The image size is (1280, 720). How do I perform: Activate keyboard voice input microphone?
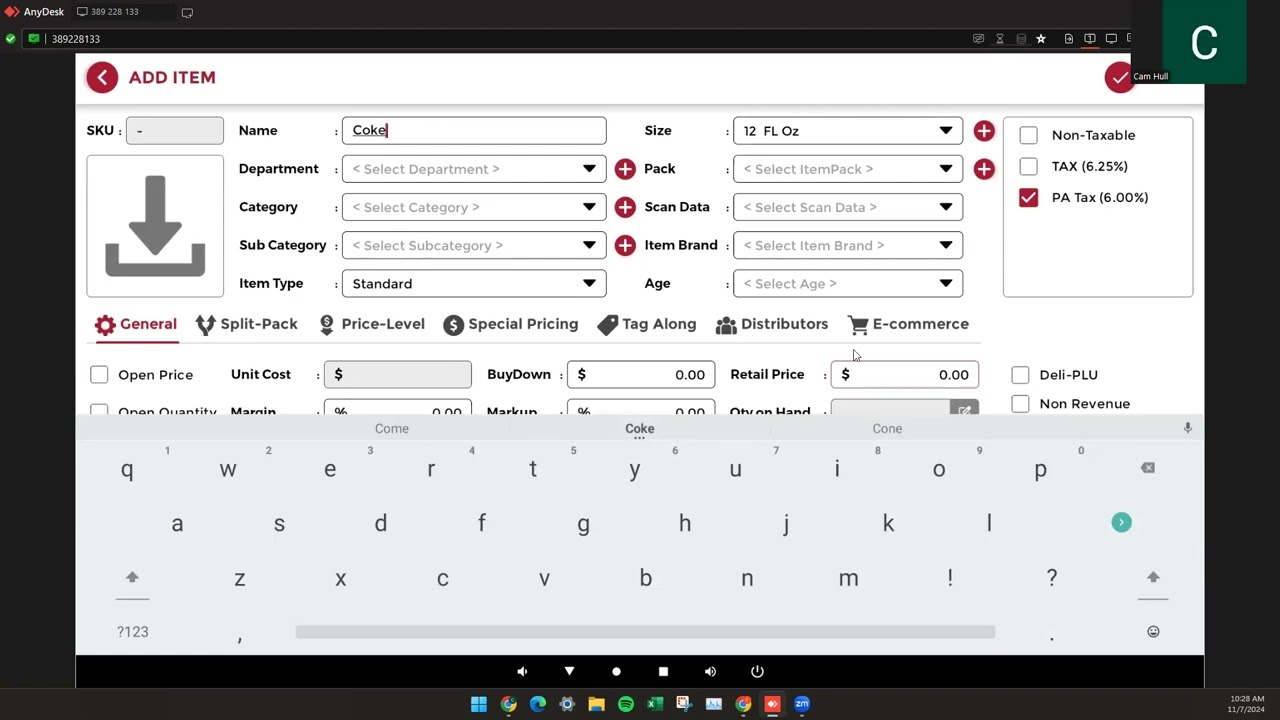tap(1187, 428)
